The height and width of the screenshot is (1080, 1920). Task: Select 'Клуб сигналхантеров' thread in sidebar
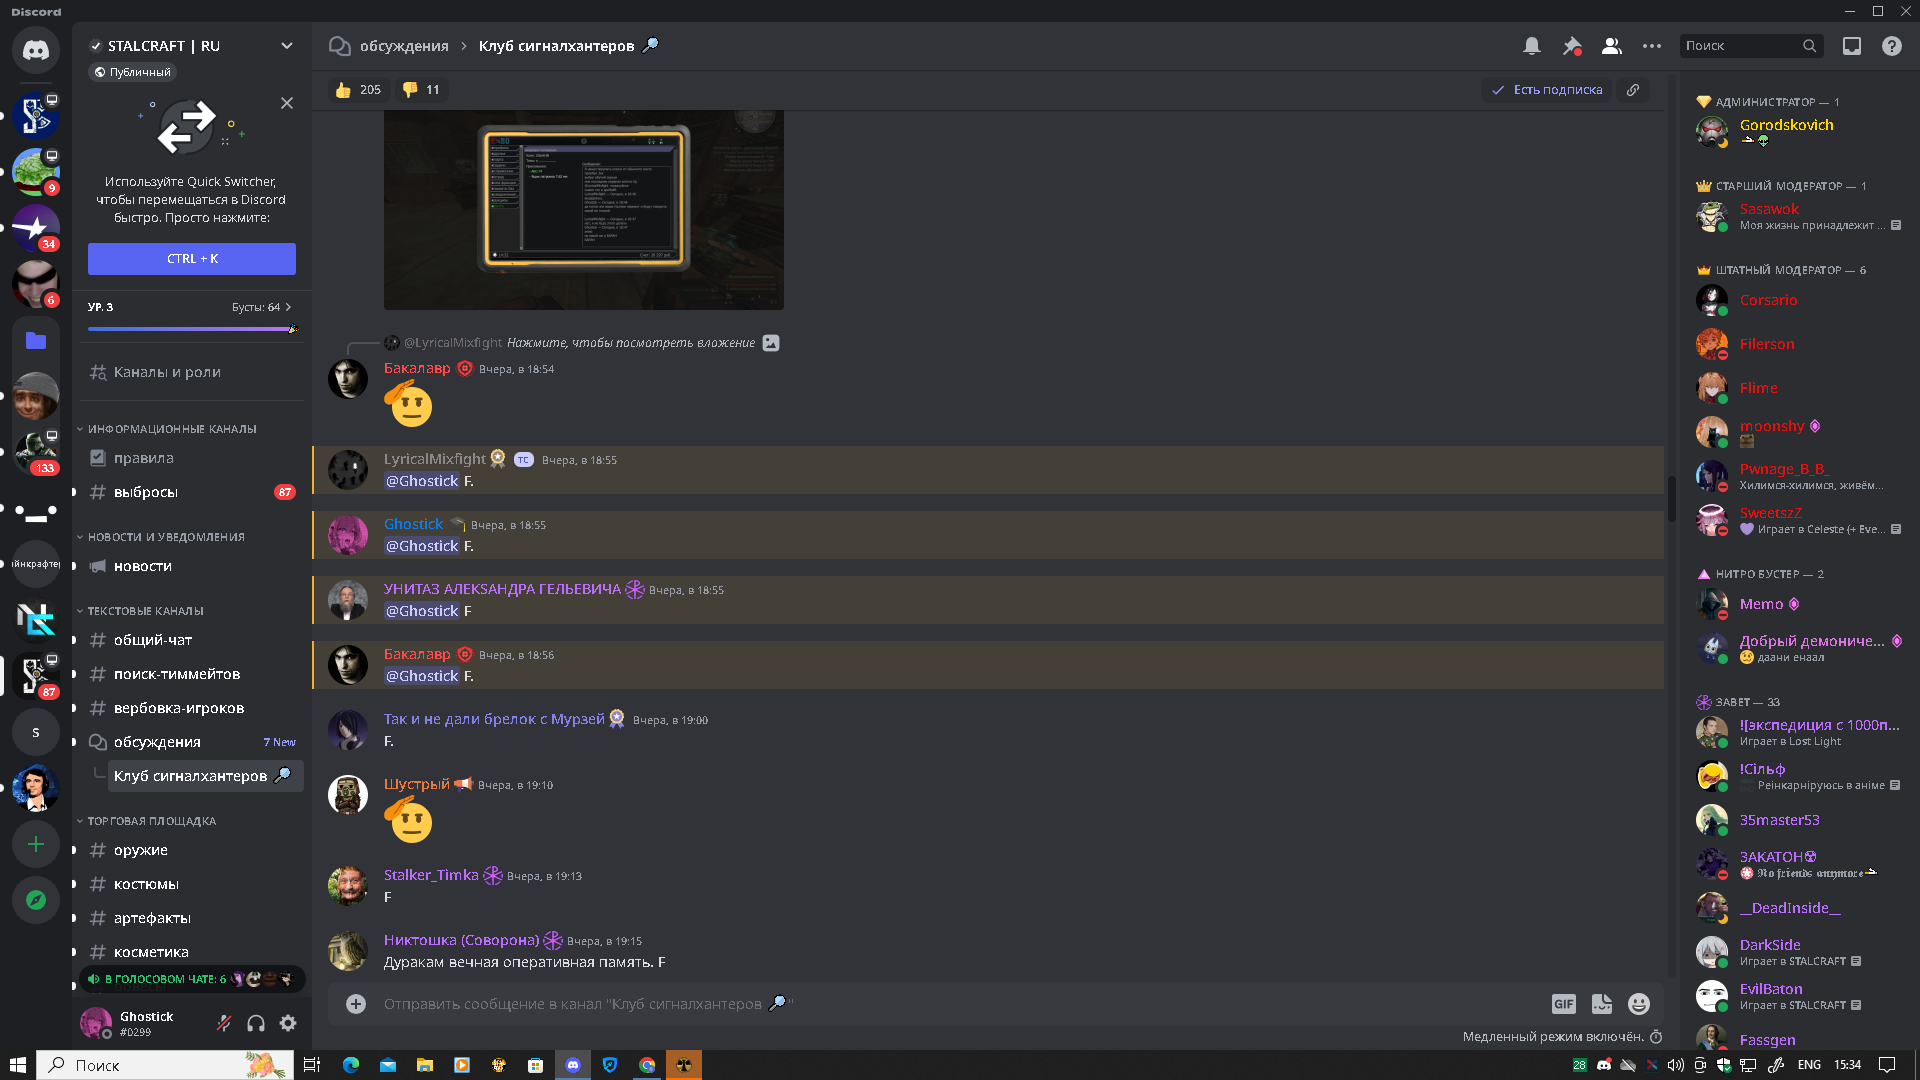pos(205,776)
